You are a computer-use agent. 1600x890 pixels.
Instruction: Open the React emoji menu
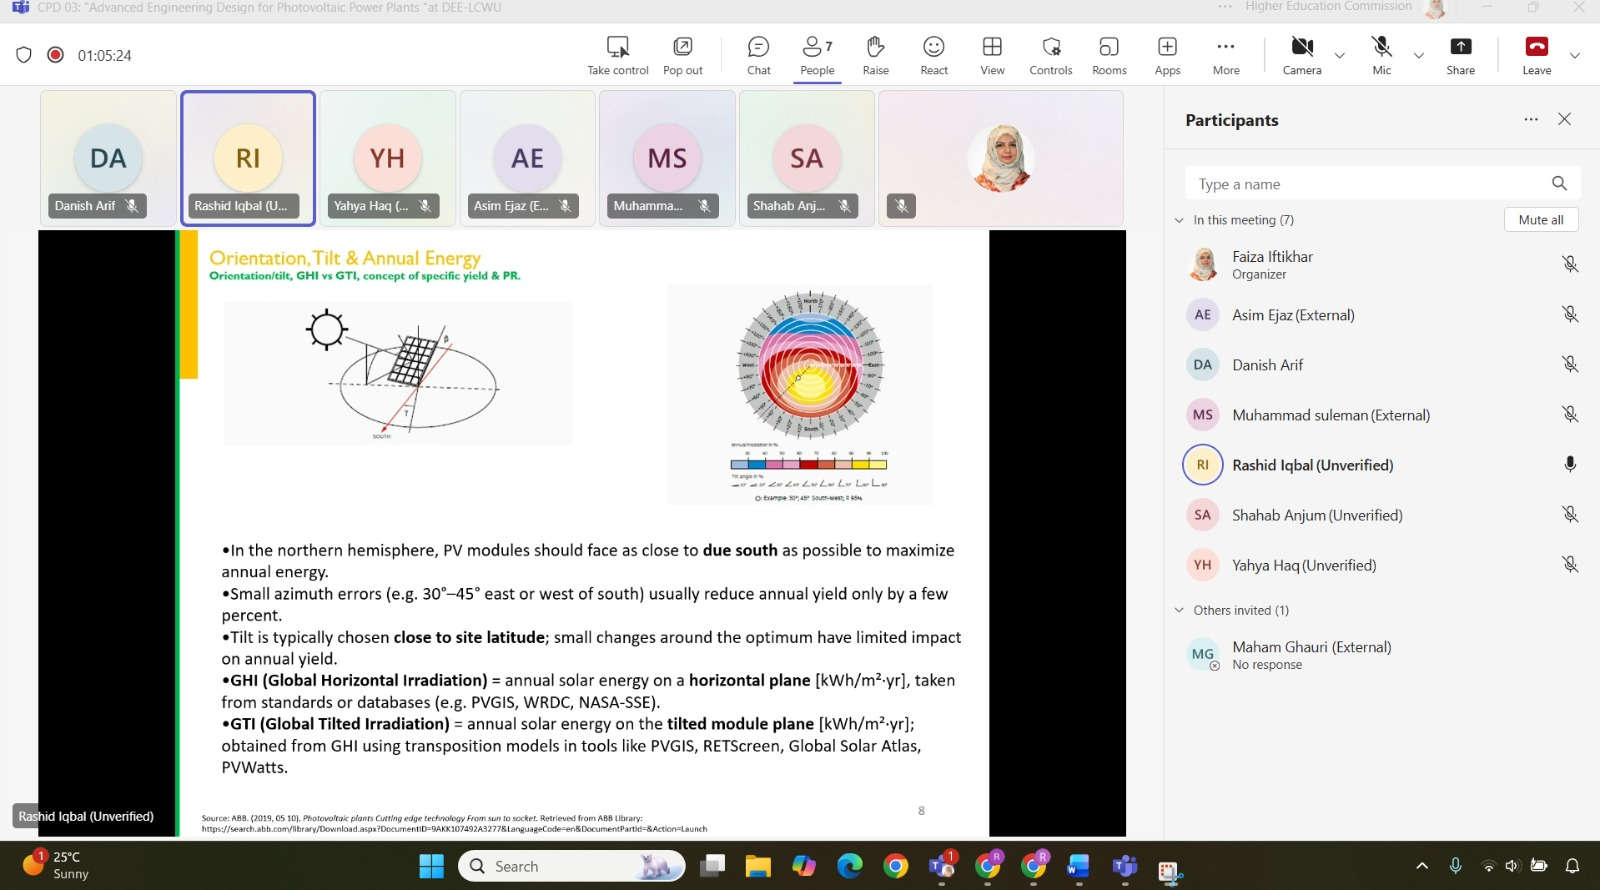(x=933, y=55)
